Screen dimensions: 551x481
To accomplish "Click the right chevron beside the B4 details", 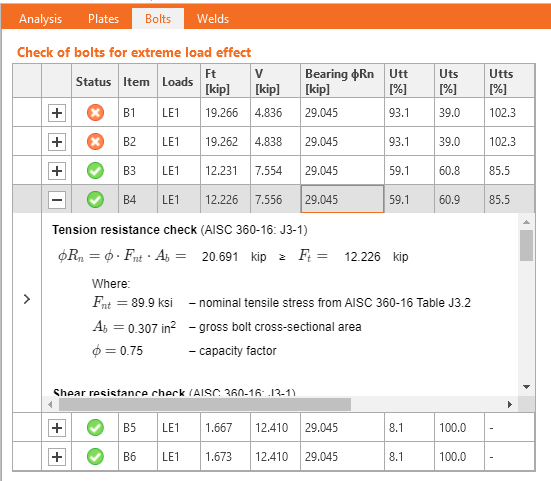I will coord(27,299).
